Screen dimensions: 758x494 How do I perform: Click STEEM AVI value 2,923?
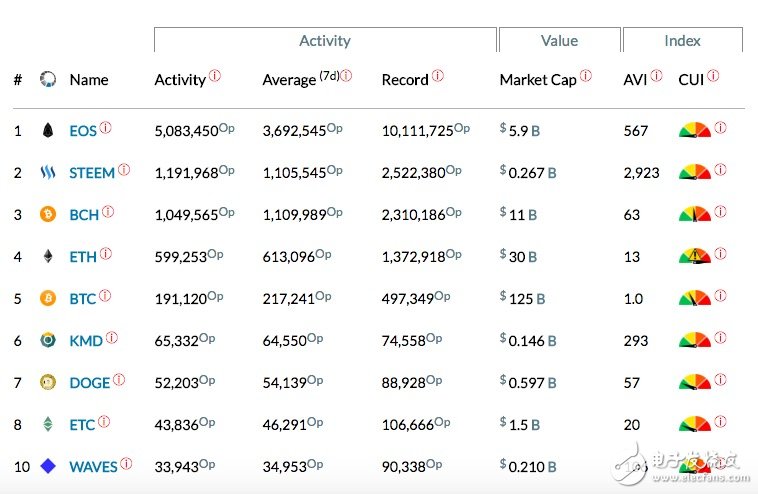point(641,173)
